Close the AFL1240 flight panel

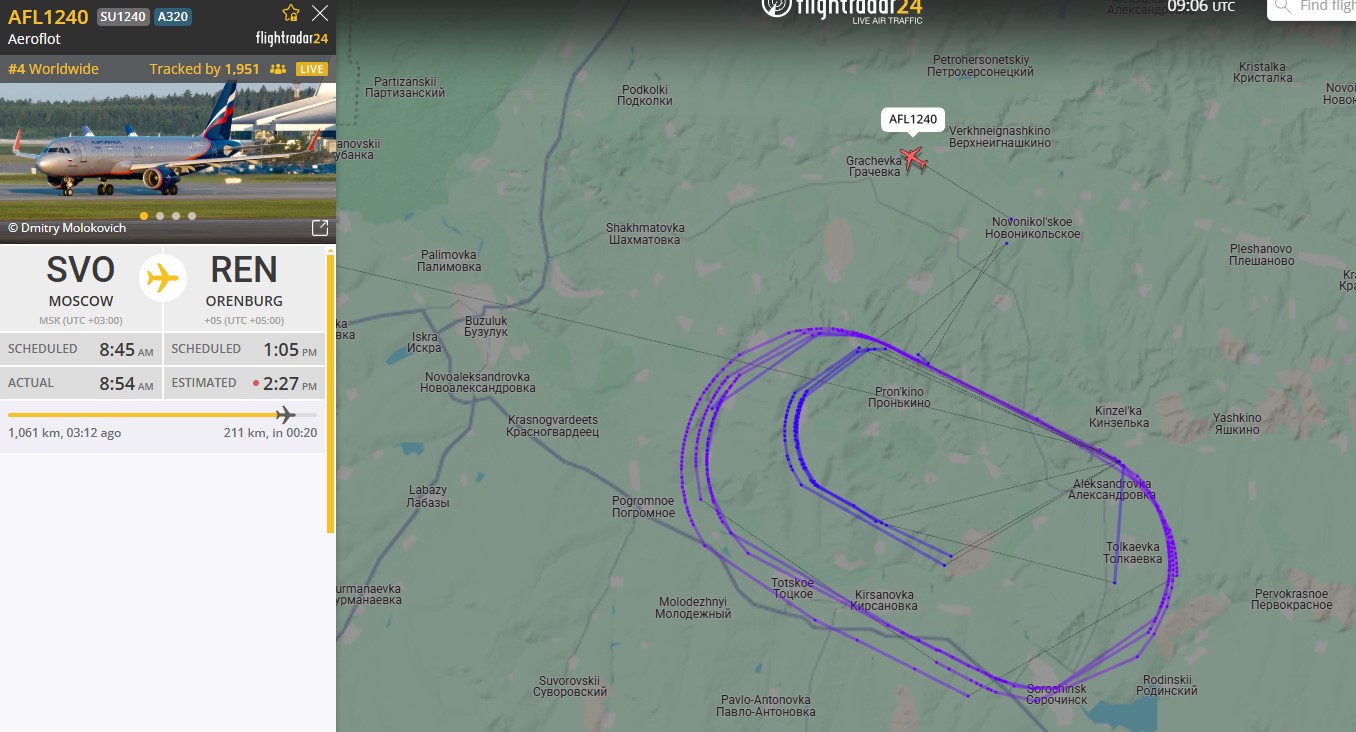[319, 13]
